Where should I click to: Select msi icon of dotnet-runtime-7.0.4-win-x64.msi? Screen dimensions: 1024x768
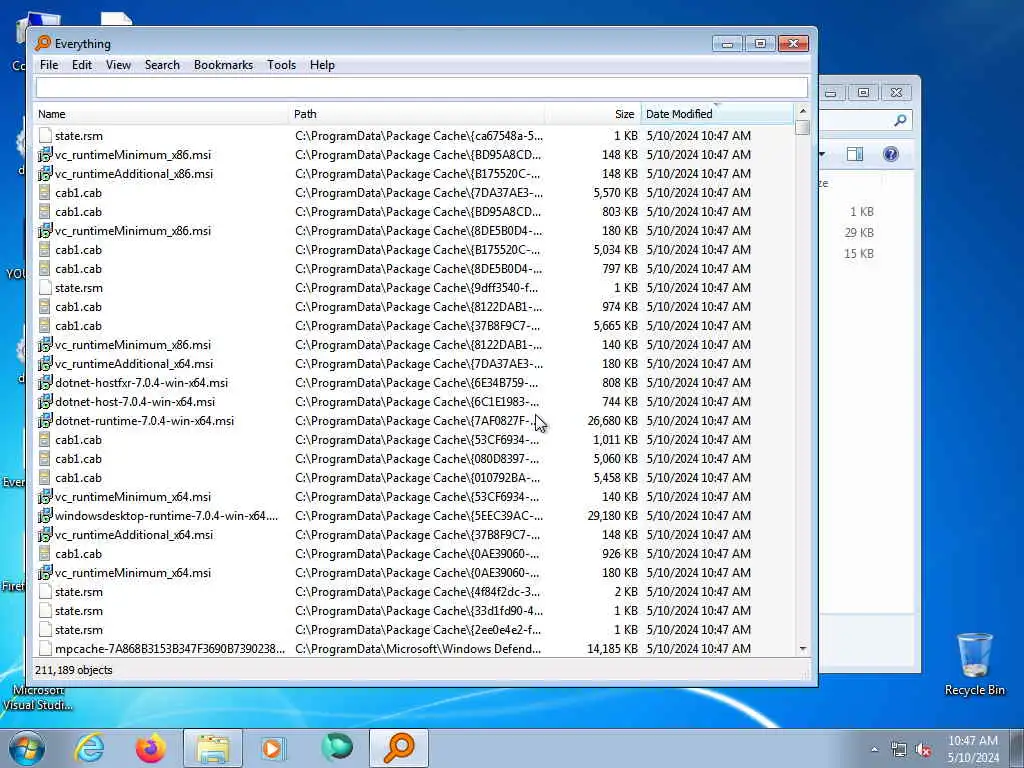tap(45, 421)
